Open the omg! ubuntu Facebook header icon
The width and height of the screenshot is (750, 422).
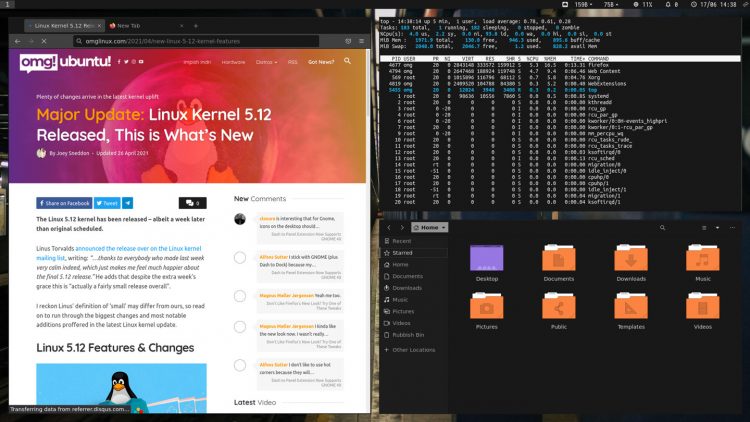pyautogui.click(x=119, y=62)
